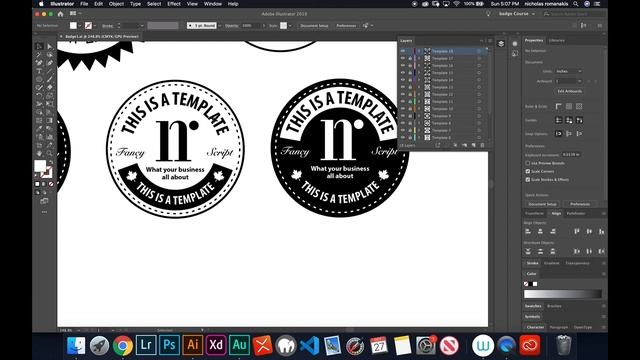
Task: Click Document Setup in top control bar
Action: 314,25
